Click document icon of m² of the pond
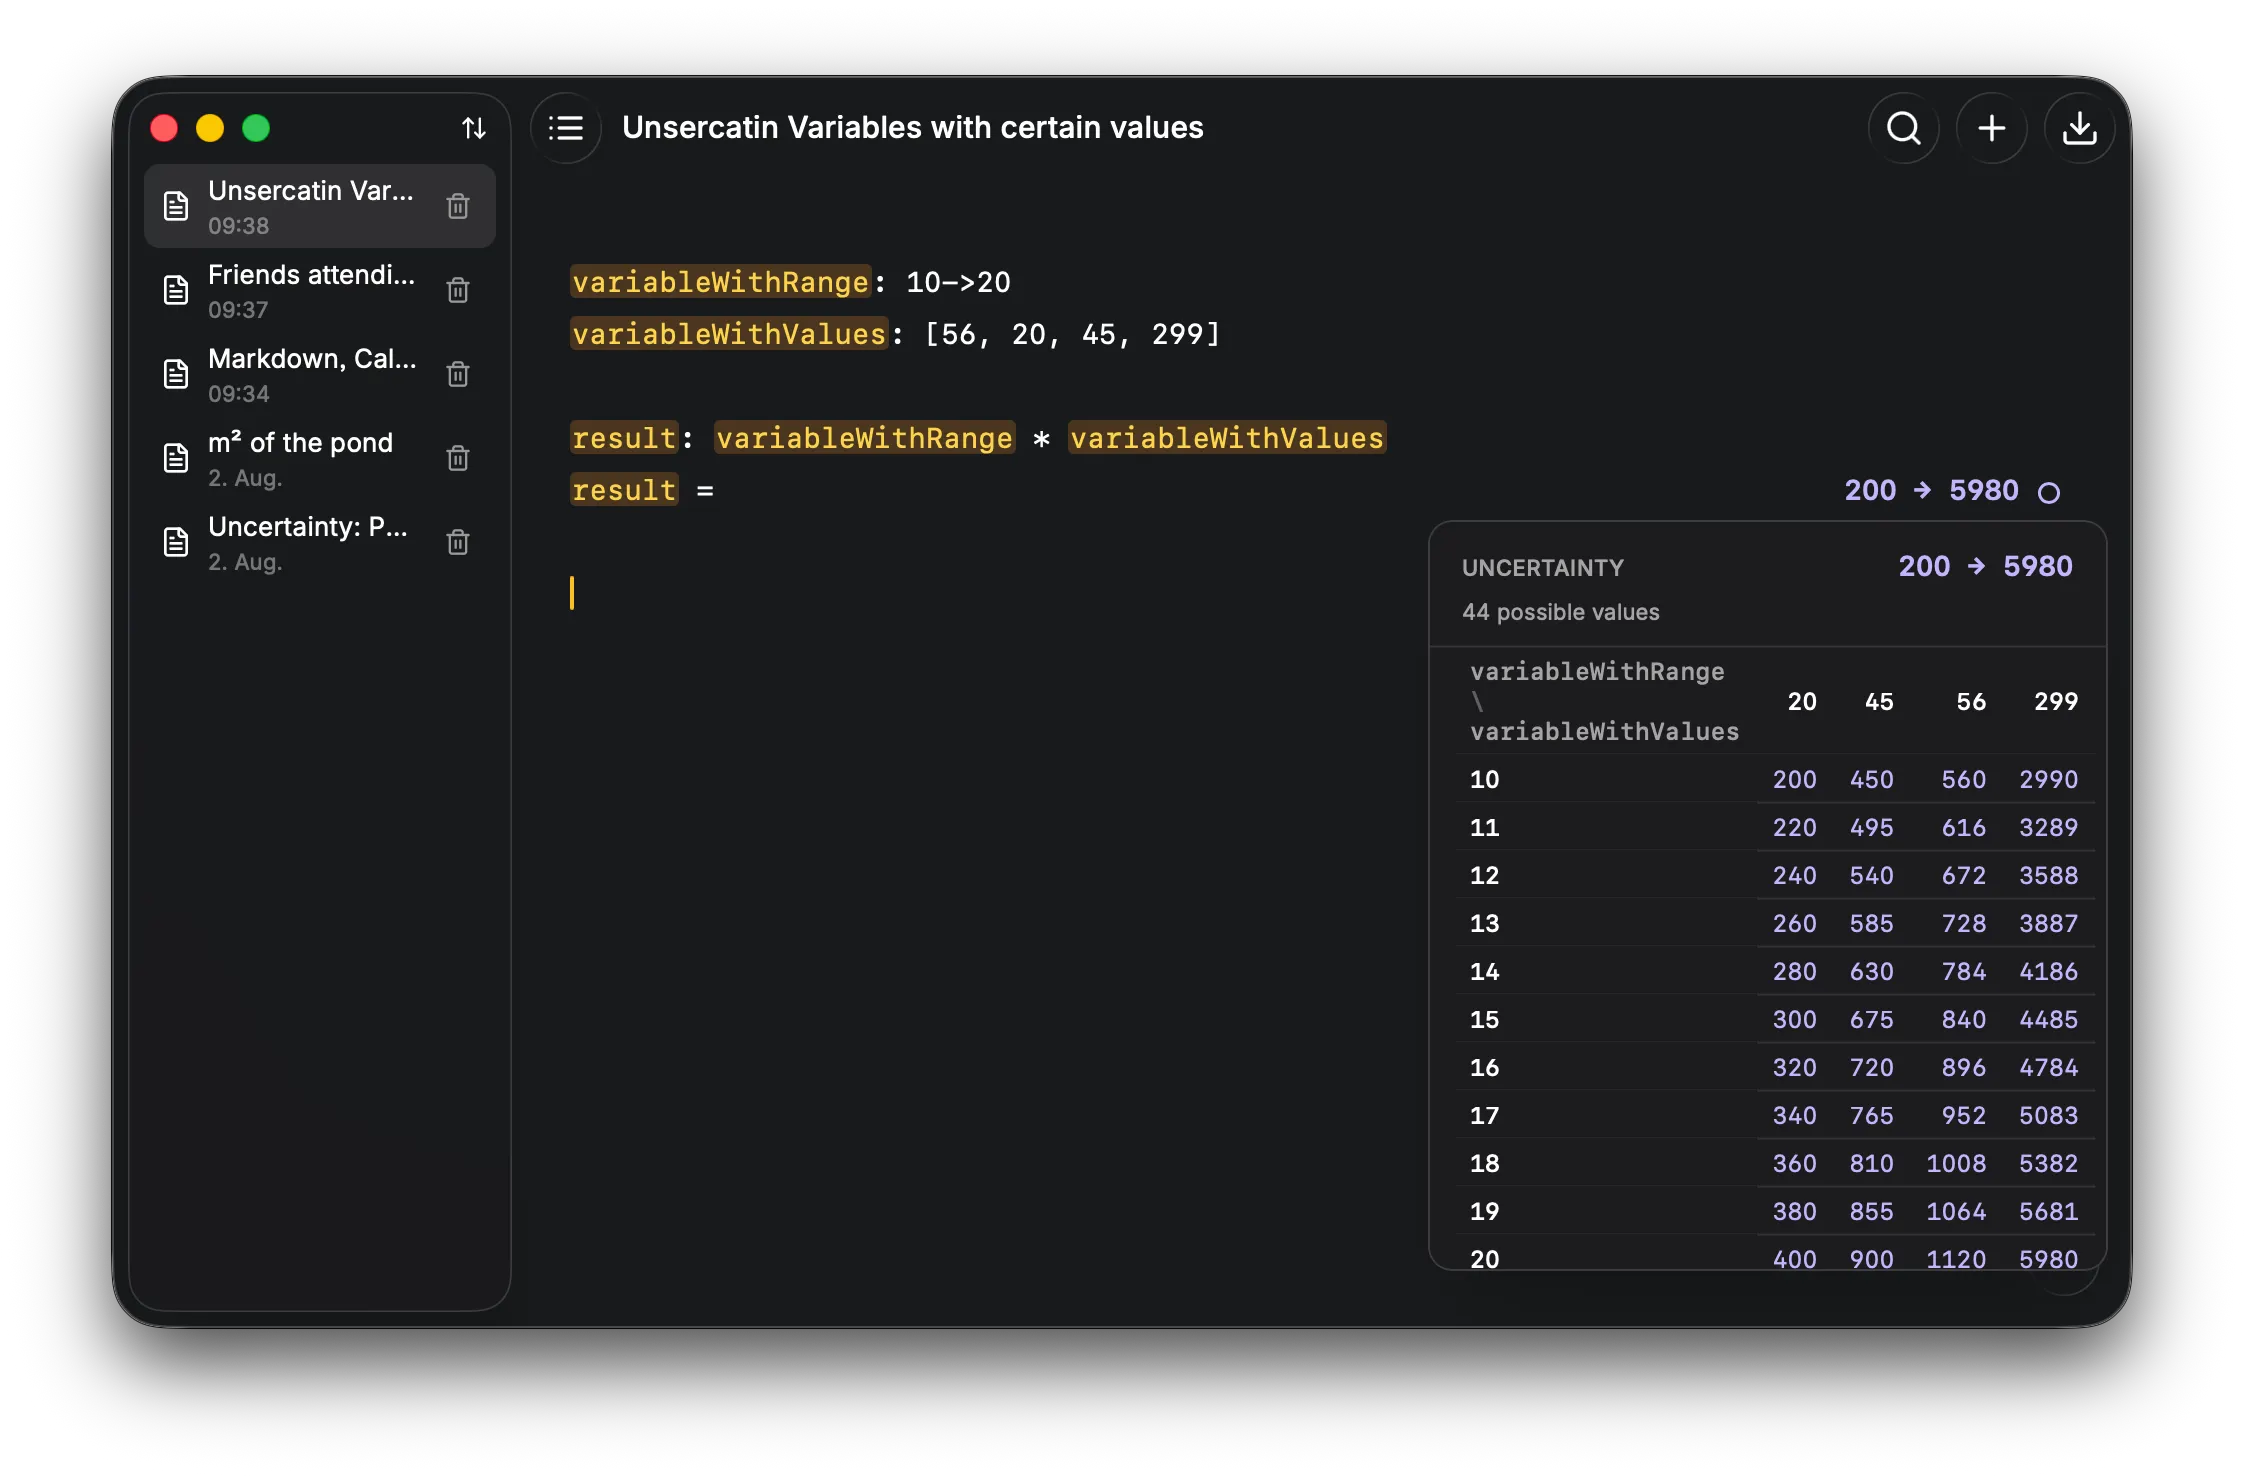 click(x=176, y=458)
